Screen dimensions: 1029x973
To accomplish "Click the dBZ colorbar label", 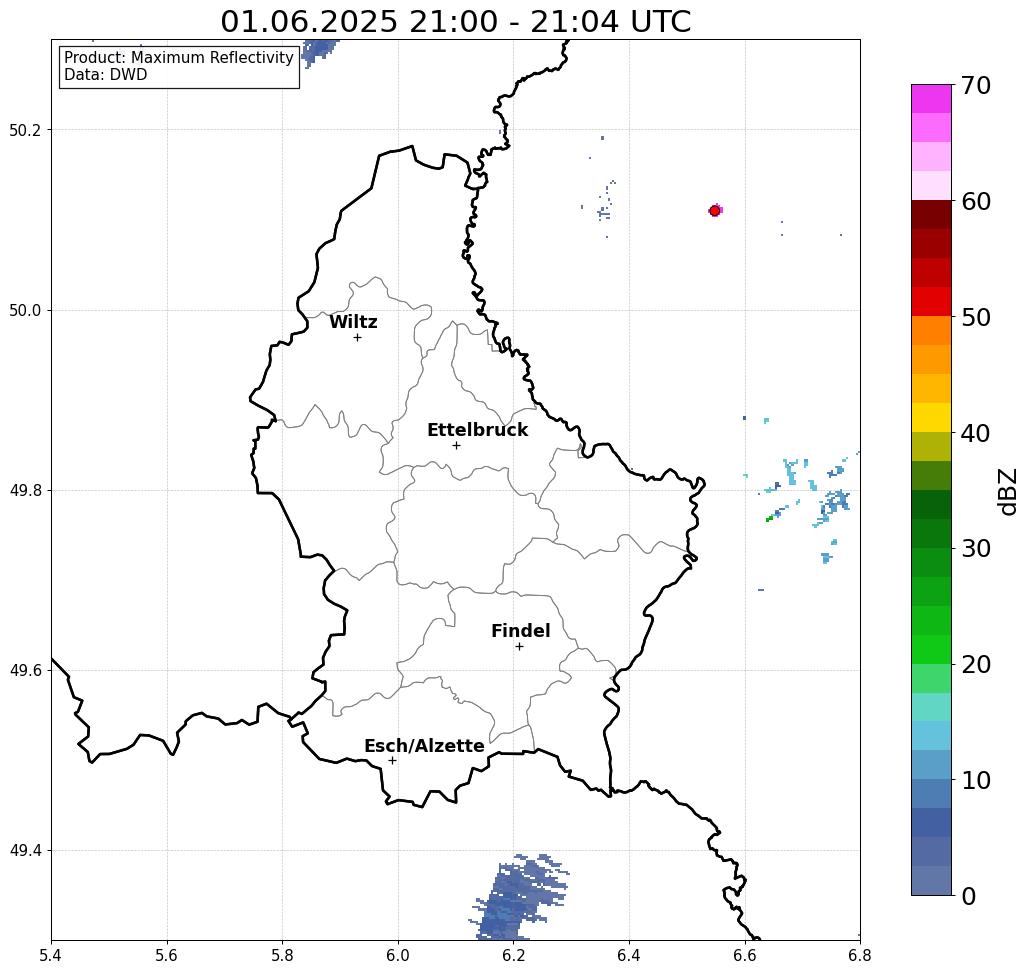I will point(1007,492).
